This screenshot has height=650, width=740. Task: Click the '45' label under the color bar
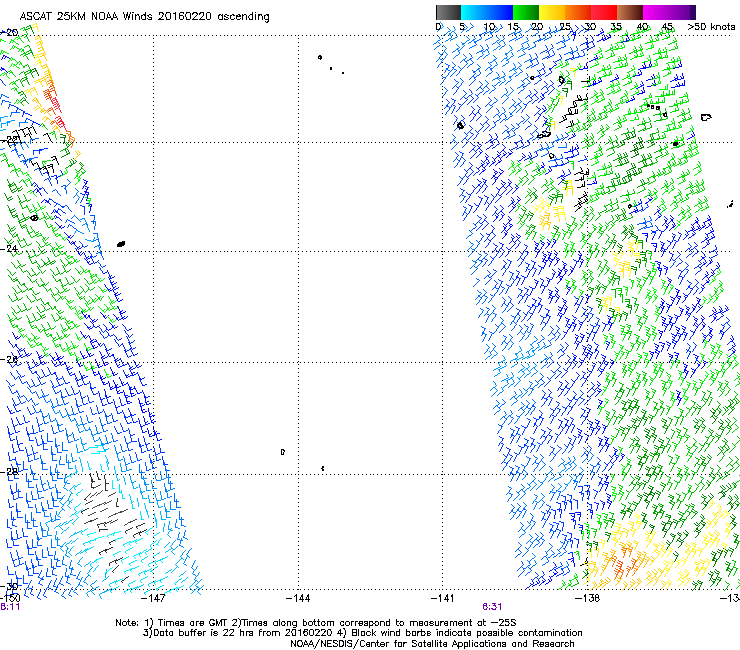667,27
